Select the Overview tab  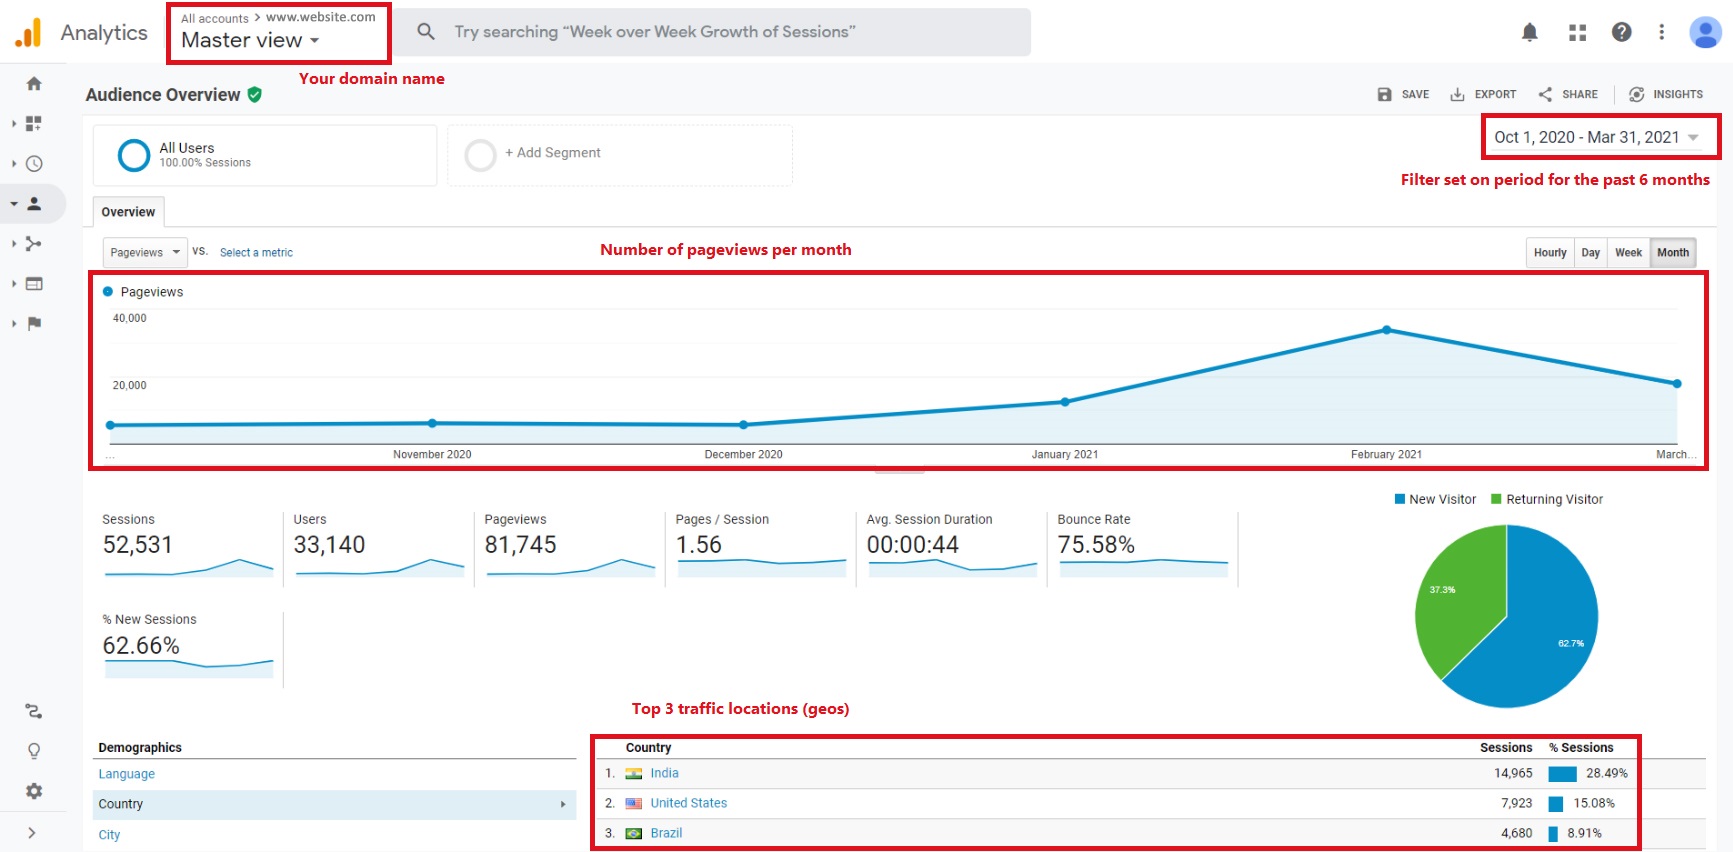pos(128,212)
